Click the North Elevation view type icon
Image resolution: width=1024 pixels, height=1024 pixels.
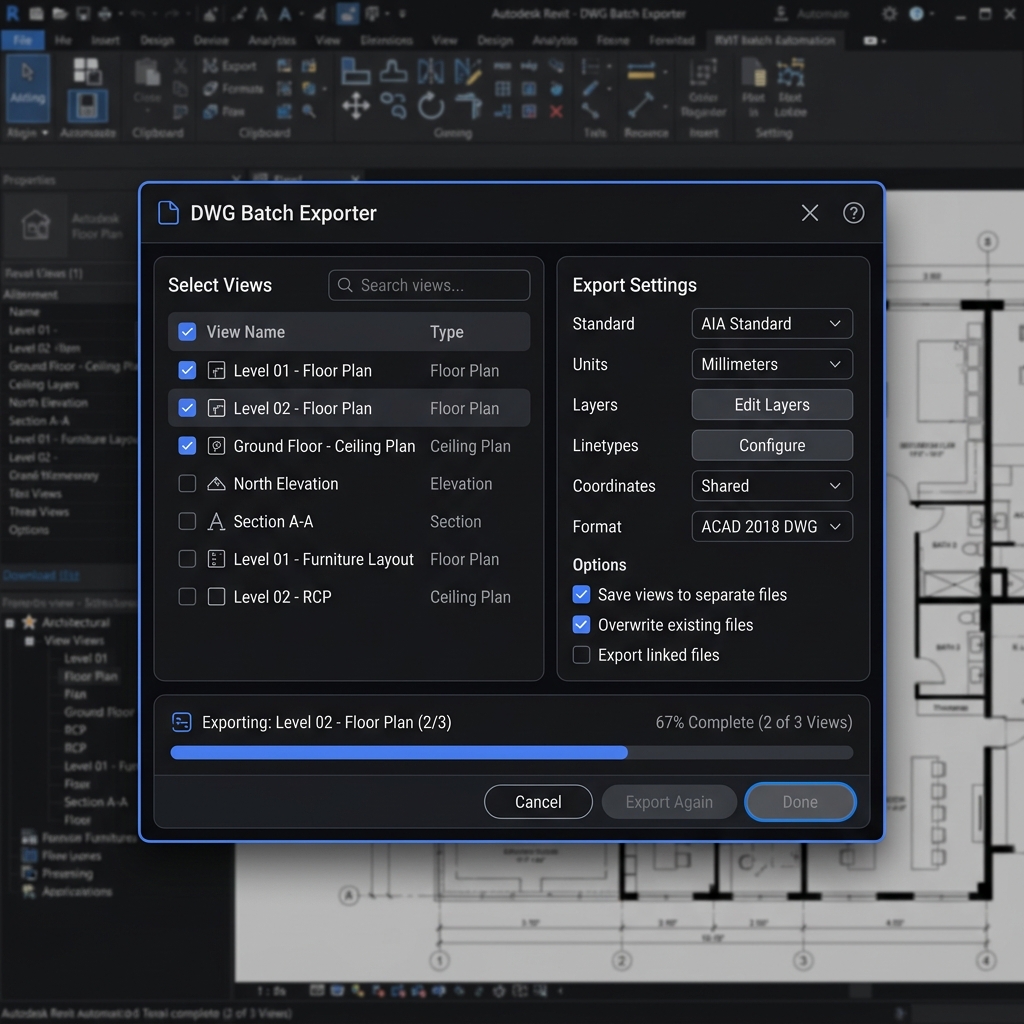coord(216,484)
